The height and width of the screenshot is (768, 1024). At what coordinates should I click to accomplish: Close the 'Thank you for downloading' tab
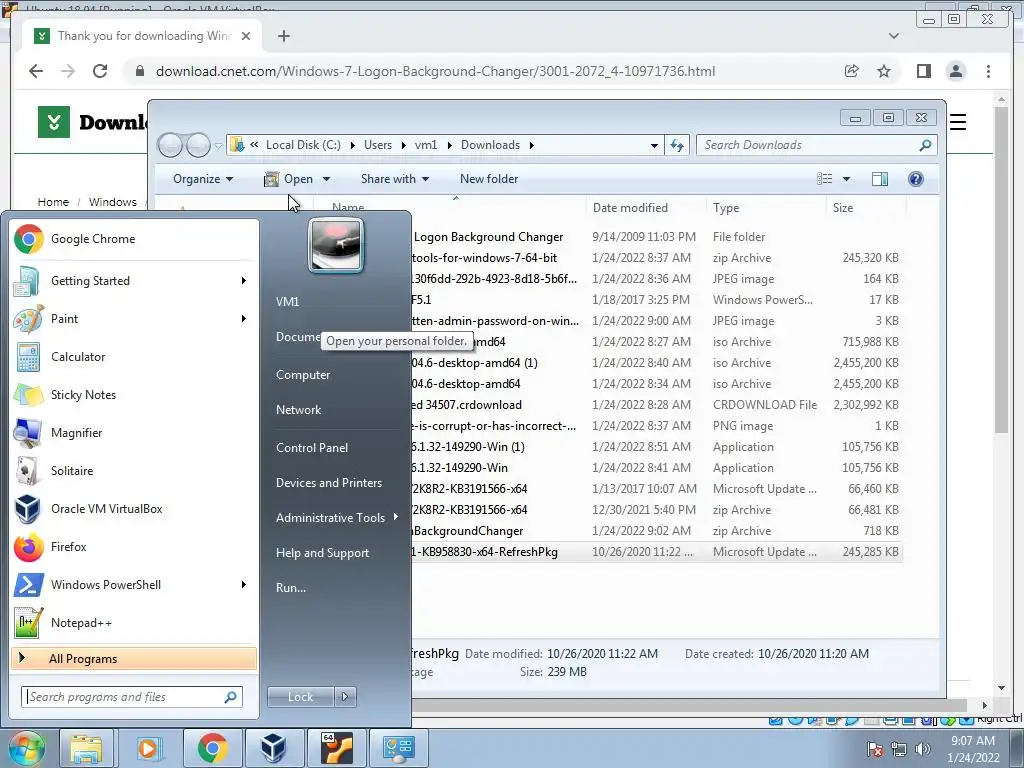(246, 36)
